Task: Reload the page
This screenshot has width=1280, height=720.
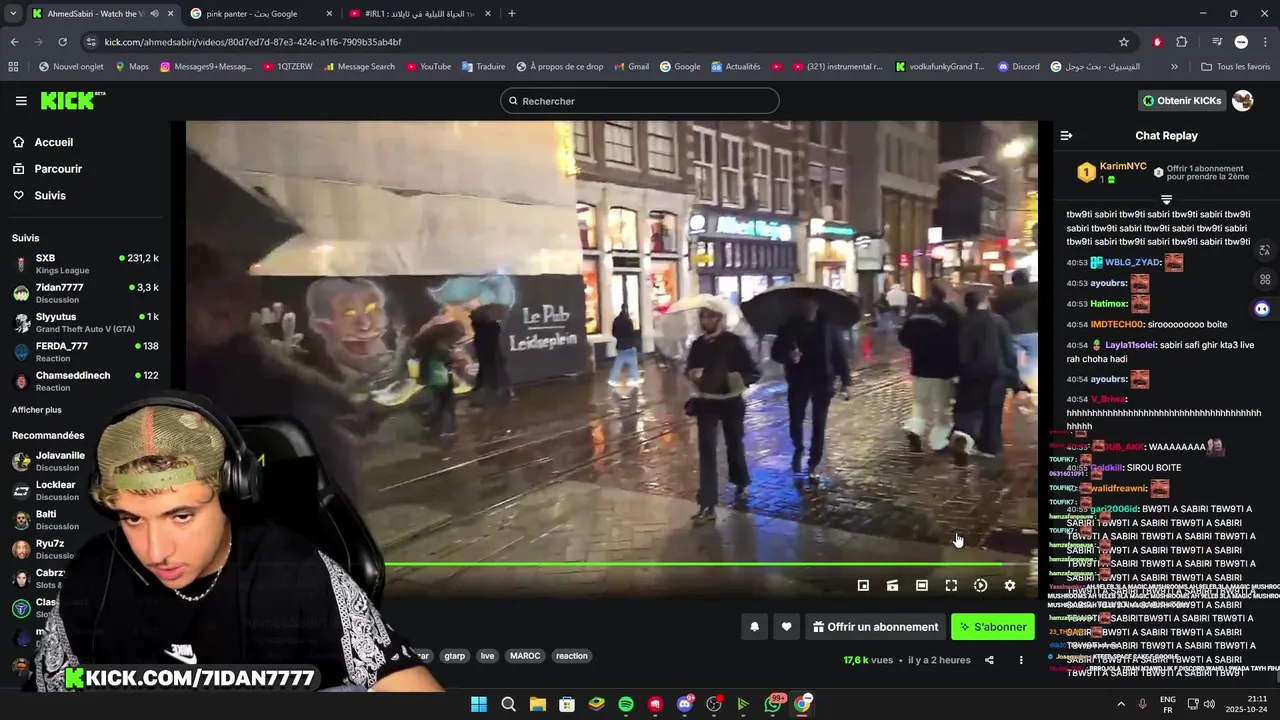Action: click(x=62, y=42)
